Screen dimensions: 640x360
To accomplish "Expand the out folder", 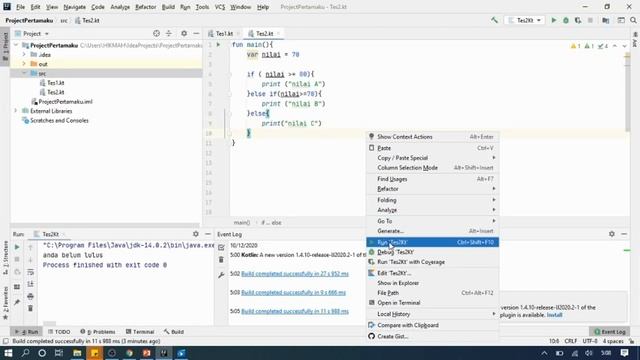I will click(x=24, y=64).
